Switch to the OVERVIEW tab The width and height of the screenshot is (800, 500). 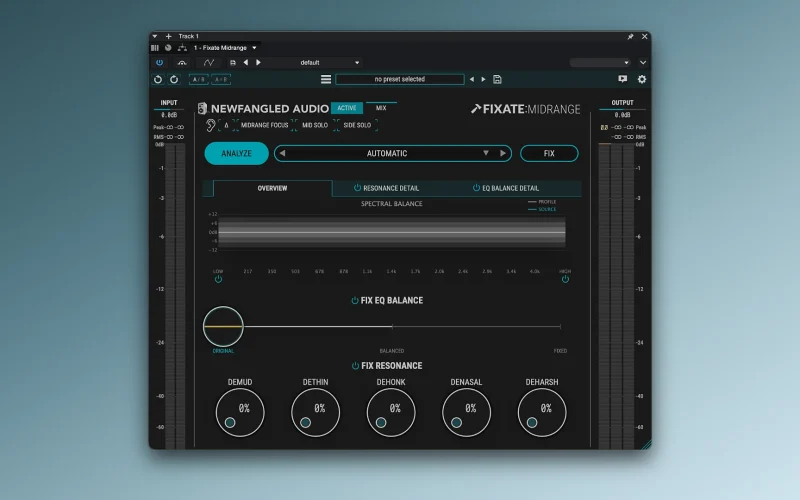[x=272, y=188]
